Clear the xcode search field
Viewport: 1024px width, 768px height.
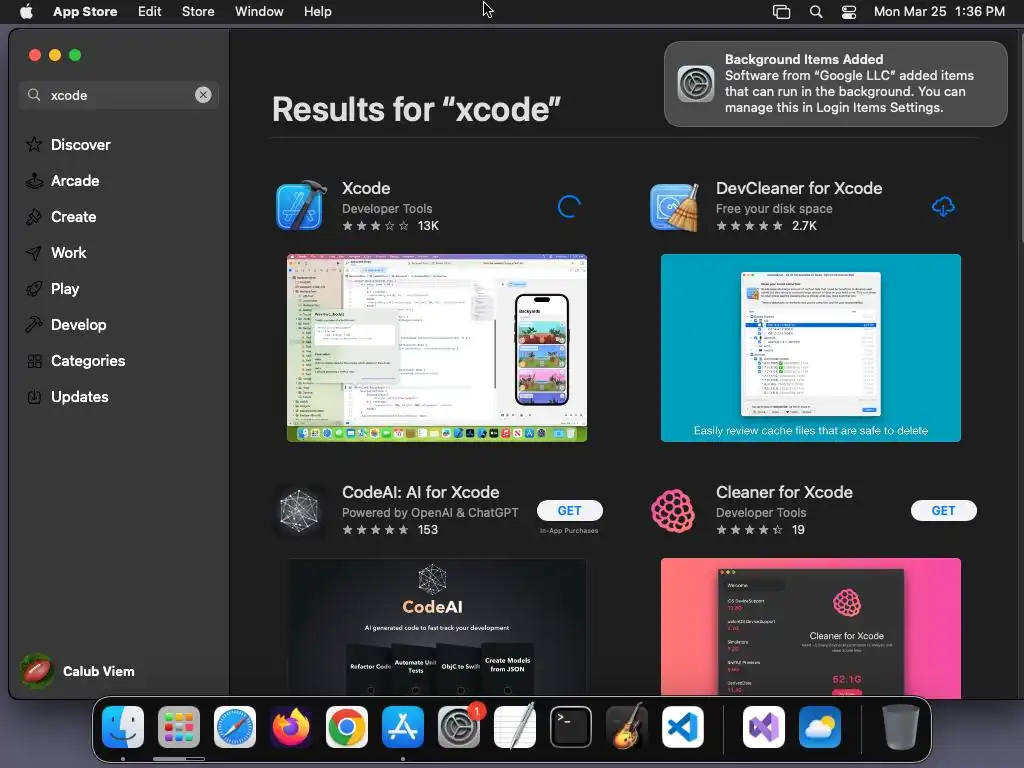click(x=203, y=95)
